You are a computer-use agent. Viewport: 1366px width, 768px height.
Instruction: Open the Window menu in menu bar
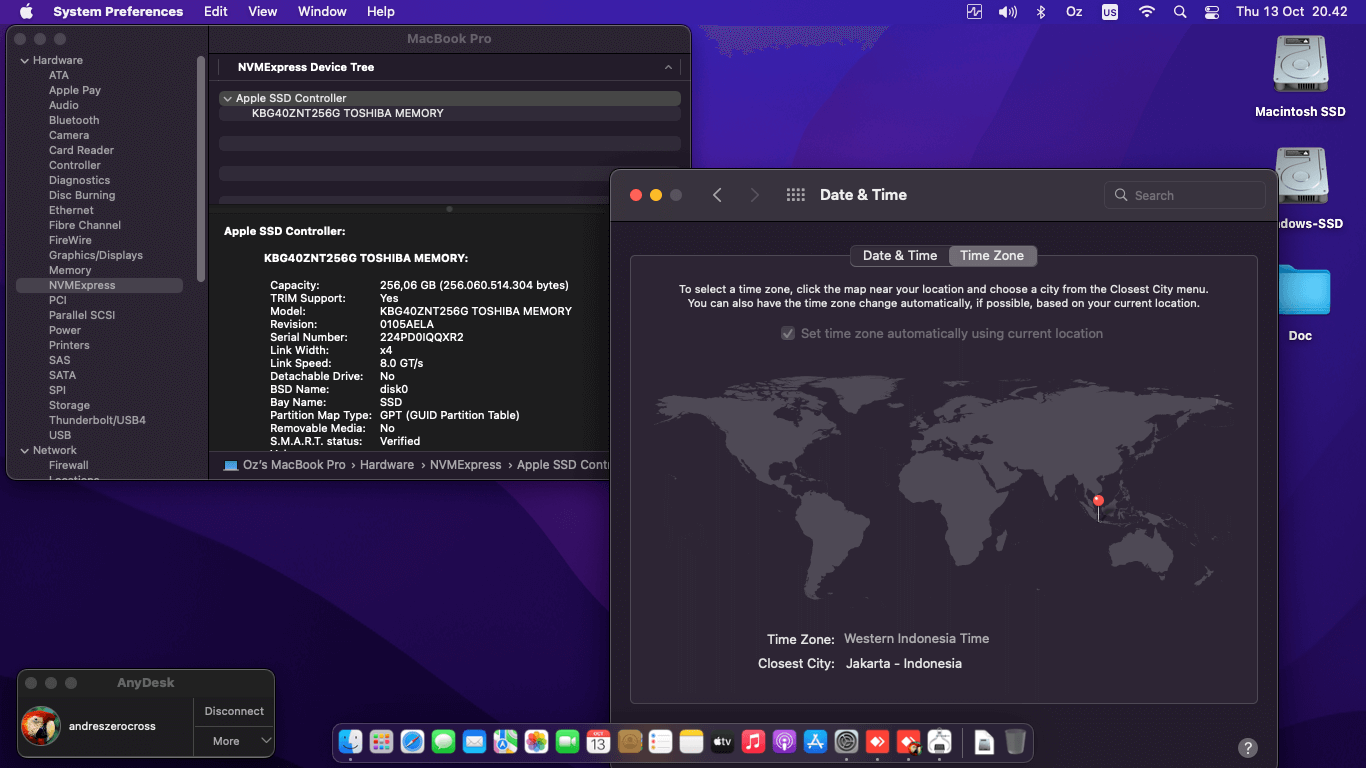pos(322,12)
